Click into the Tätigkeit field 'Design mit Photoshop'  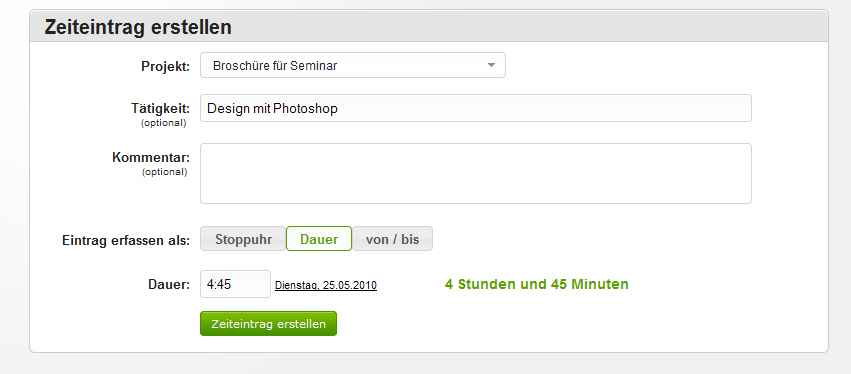pos(475,108)
